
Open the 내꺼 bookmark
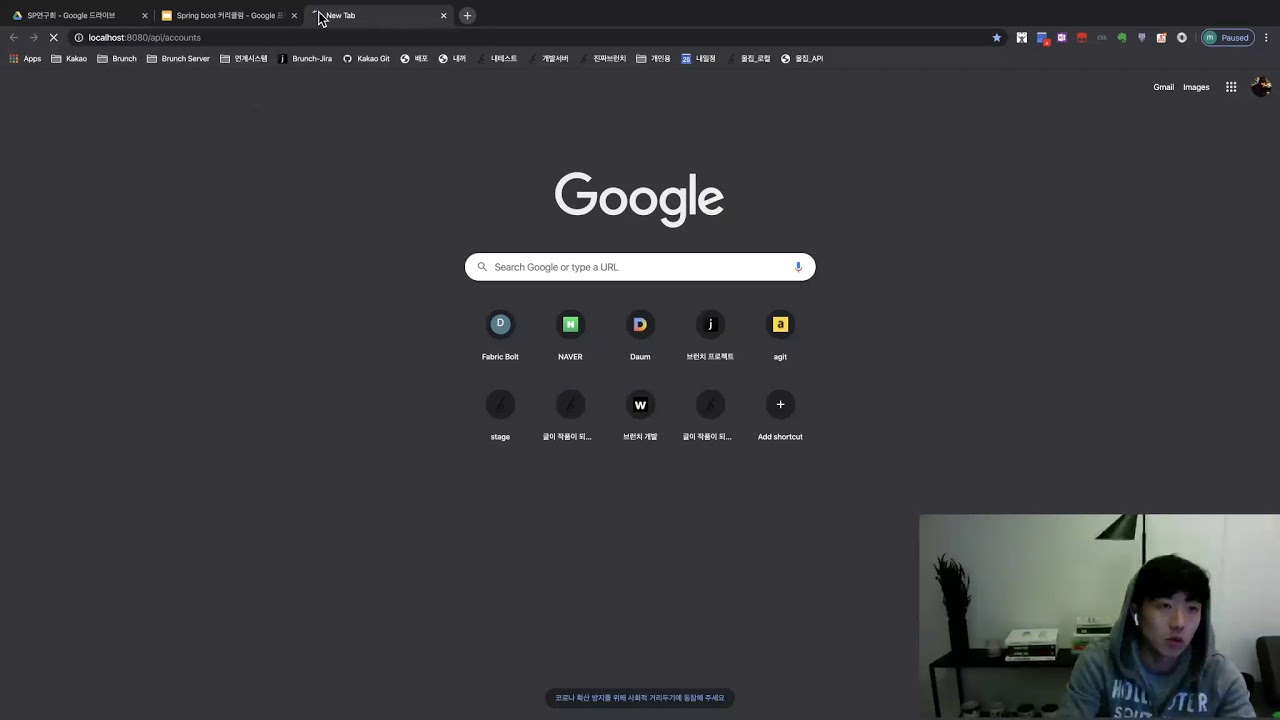pos(452,59)
